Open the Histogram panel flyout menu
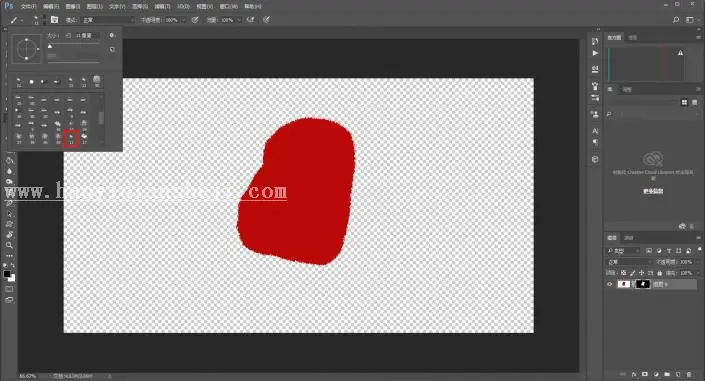 point(698,37)
